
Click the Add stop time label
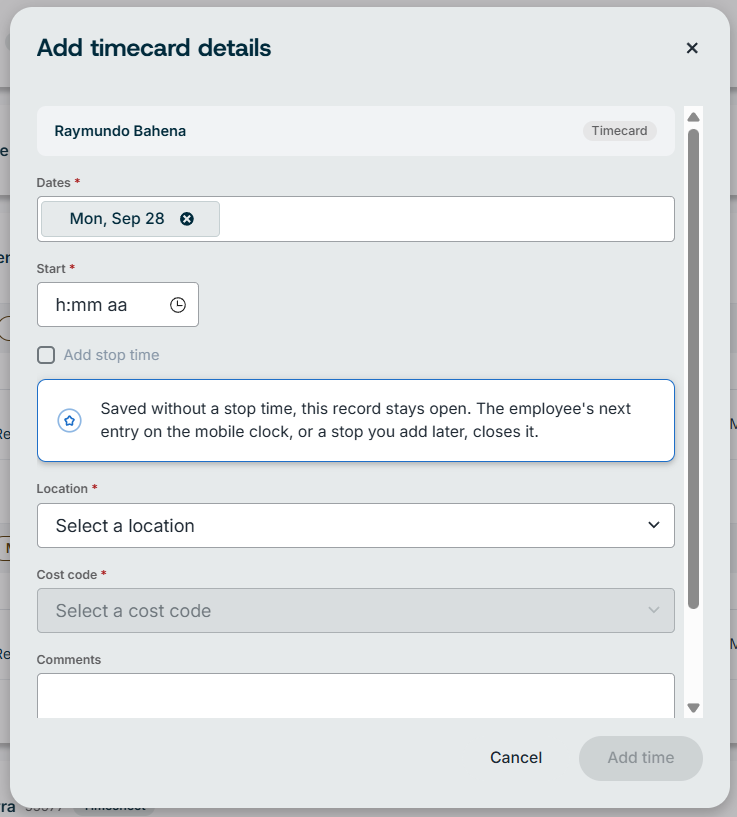click(112, 355)
